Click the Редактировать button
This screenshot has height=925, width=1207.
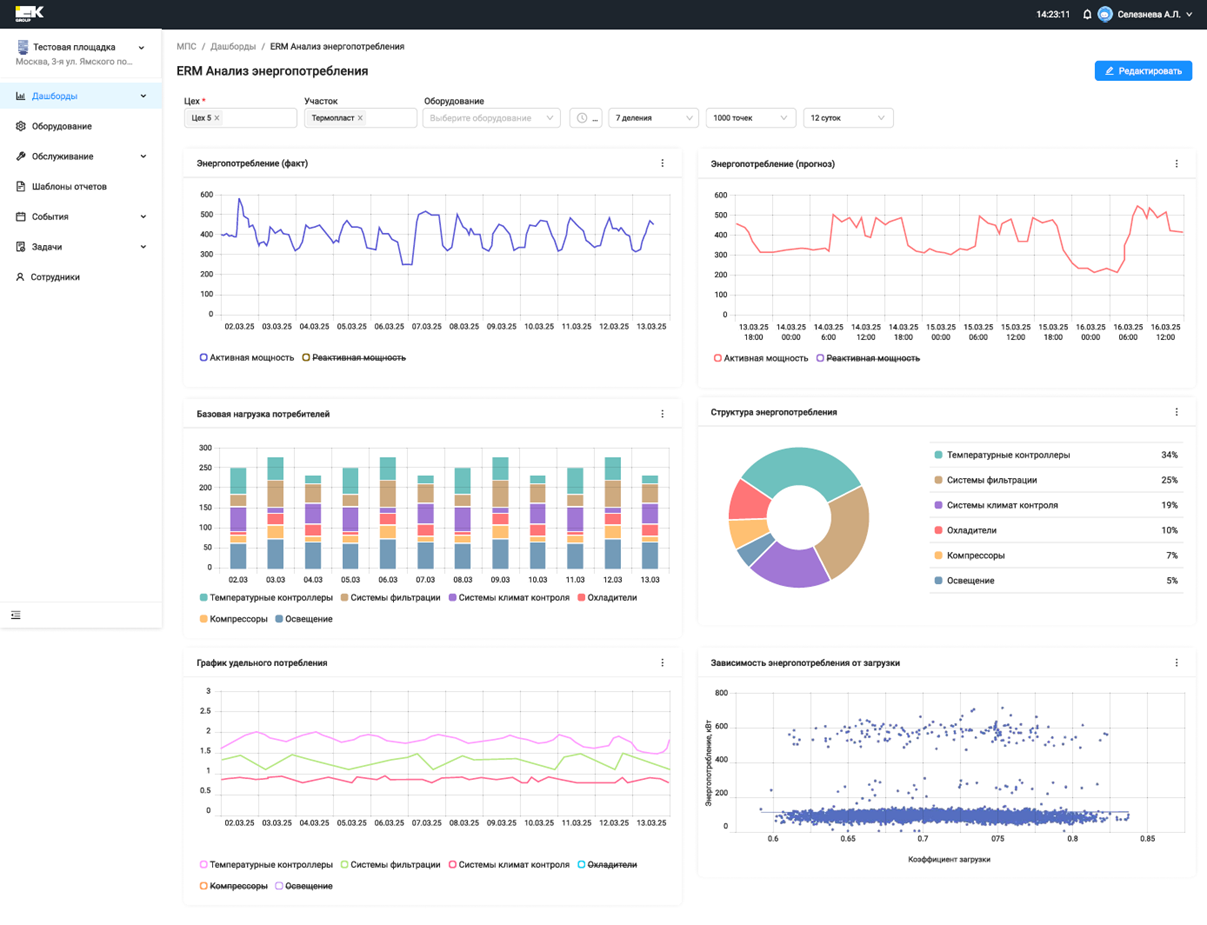(x=1142, y=71)
